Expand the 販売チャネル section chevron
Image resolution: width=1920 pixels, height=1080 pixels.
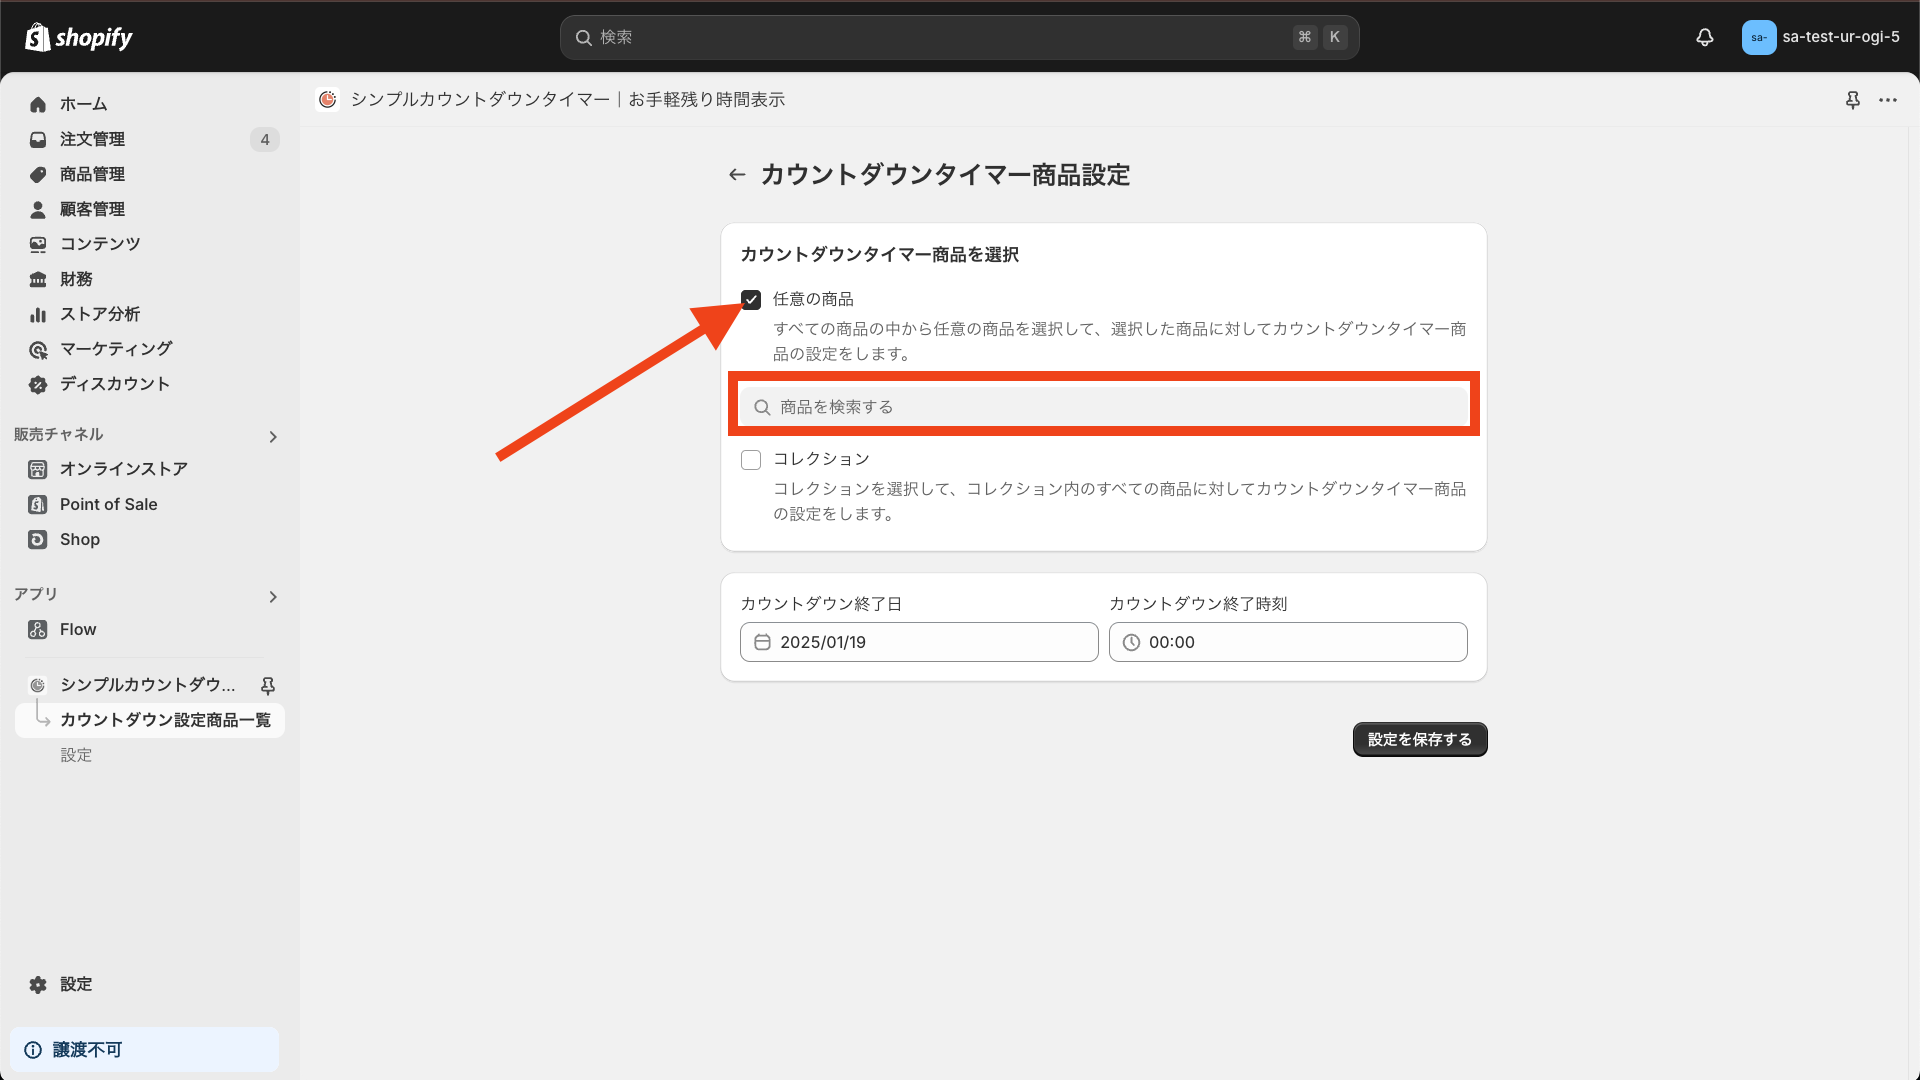click(x=273, y=437)
